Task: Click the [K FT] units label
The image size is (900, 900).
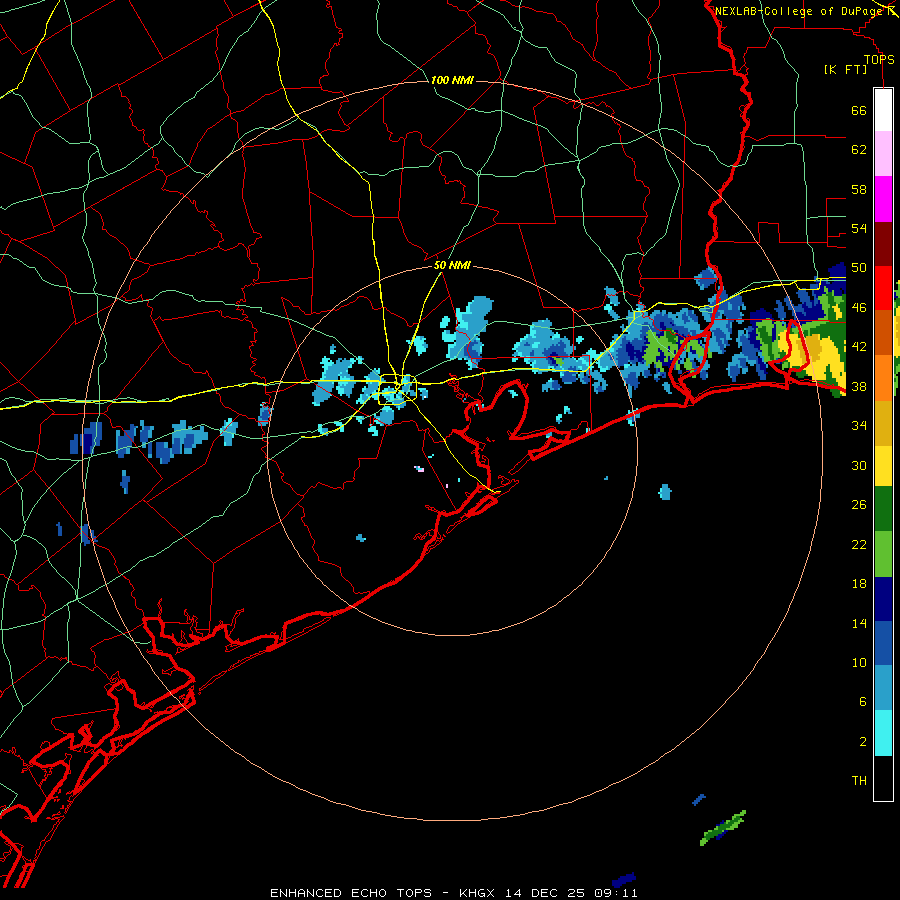Action: pyautogui.click(x=845, y=69)
